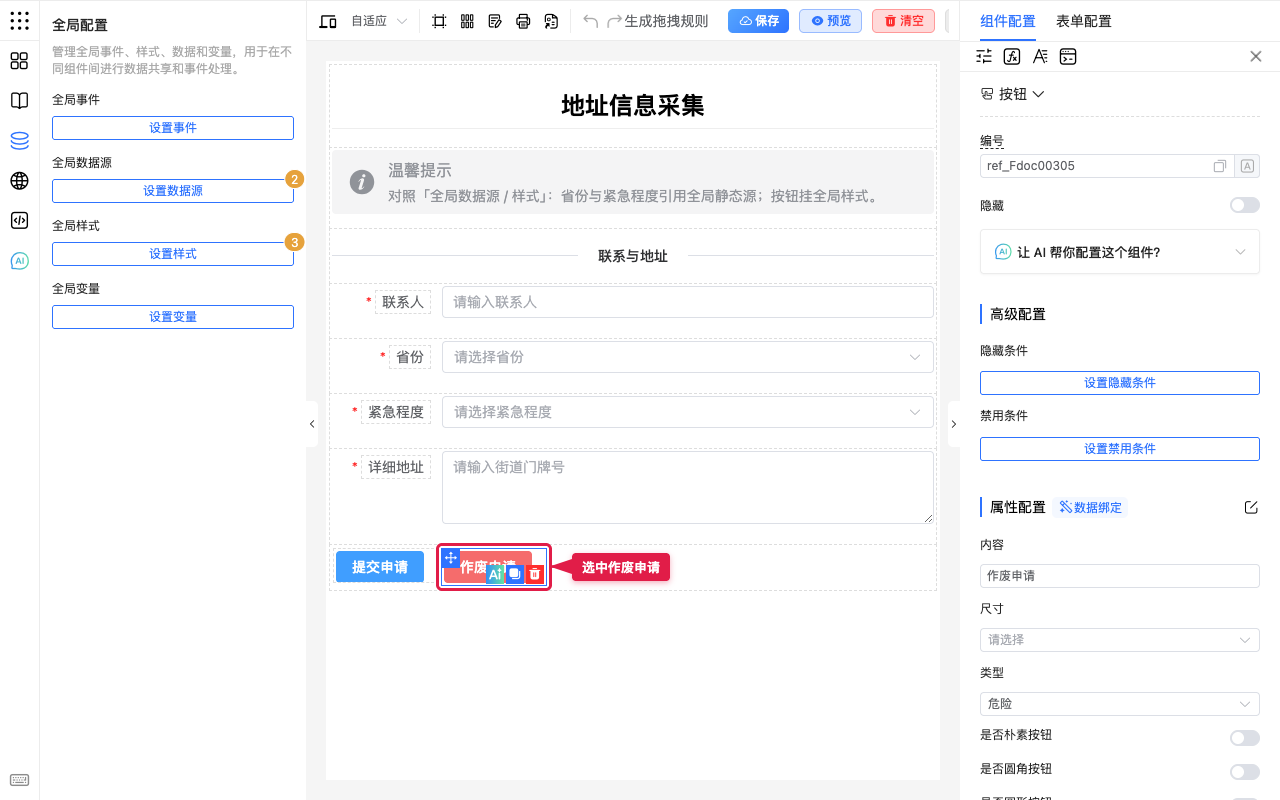Open the sliders settings tab icon
Screen dimensions: 1280x800
point(984,57)
